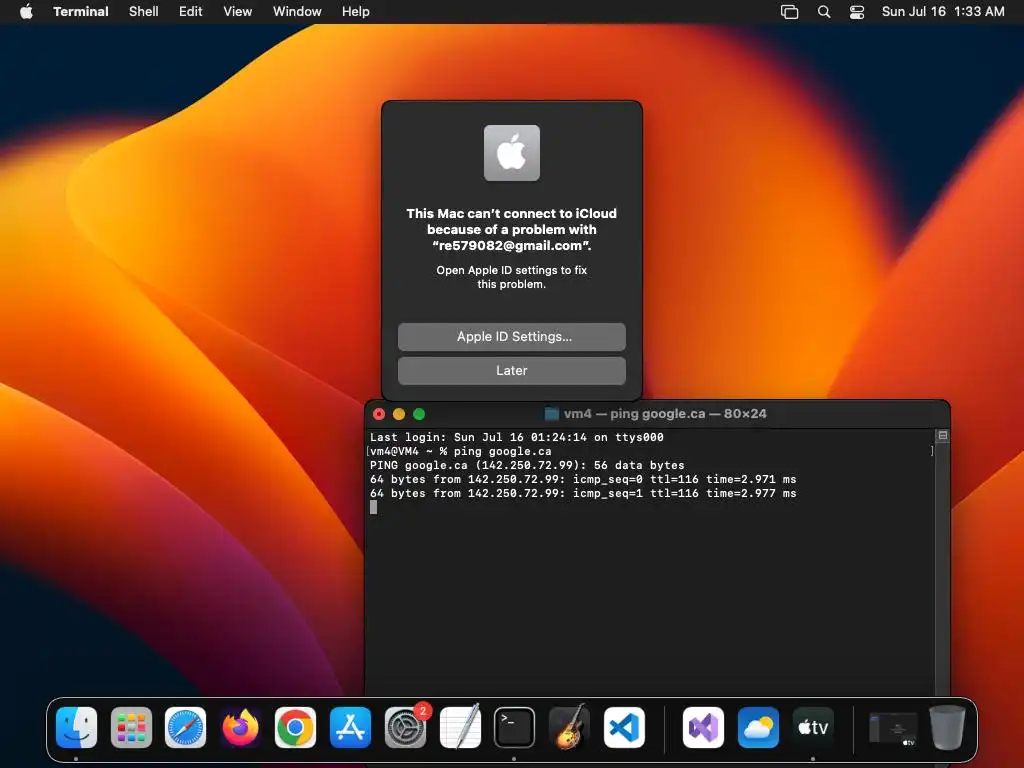Click the Apple logo in iCloud dialog
This screenshot has height=768, width=1024.
[512, 153]
